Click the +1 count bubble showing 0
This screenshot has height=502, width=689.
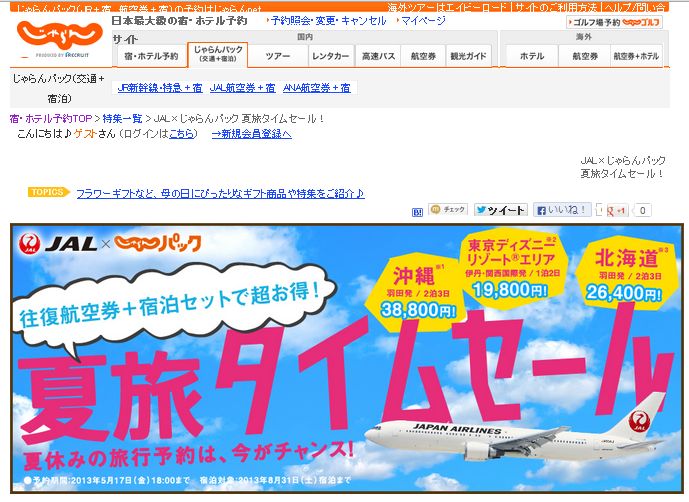pyautogui.click(x=642, y=211)
